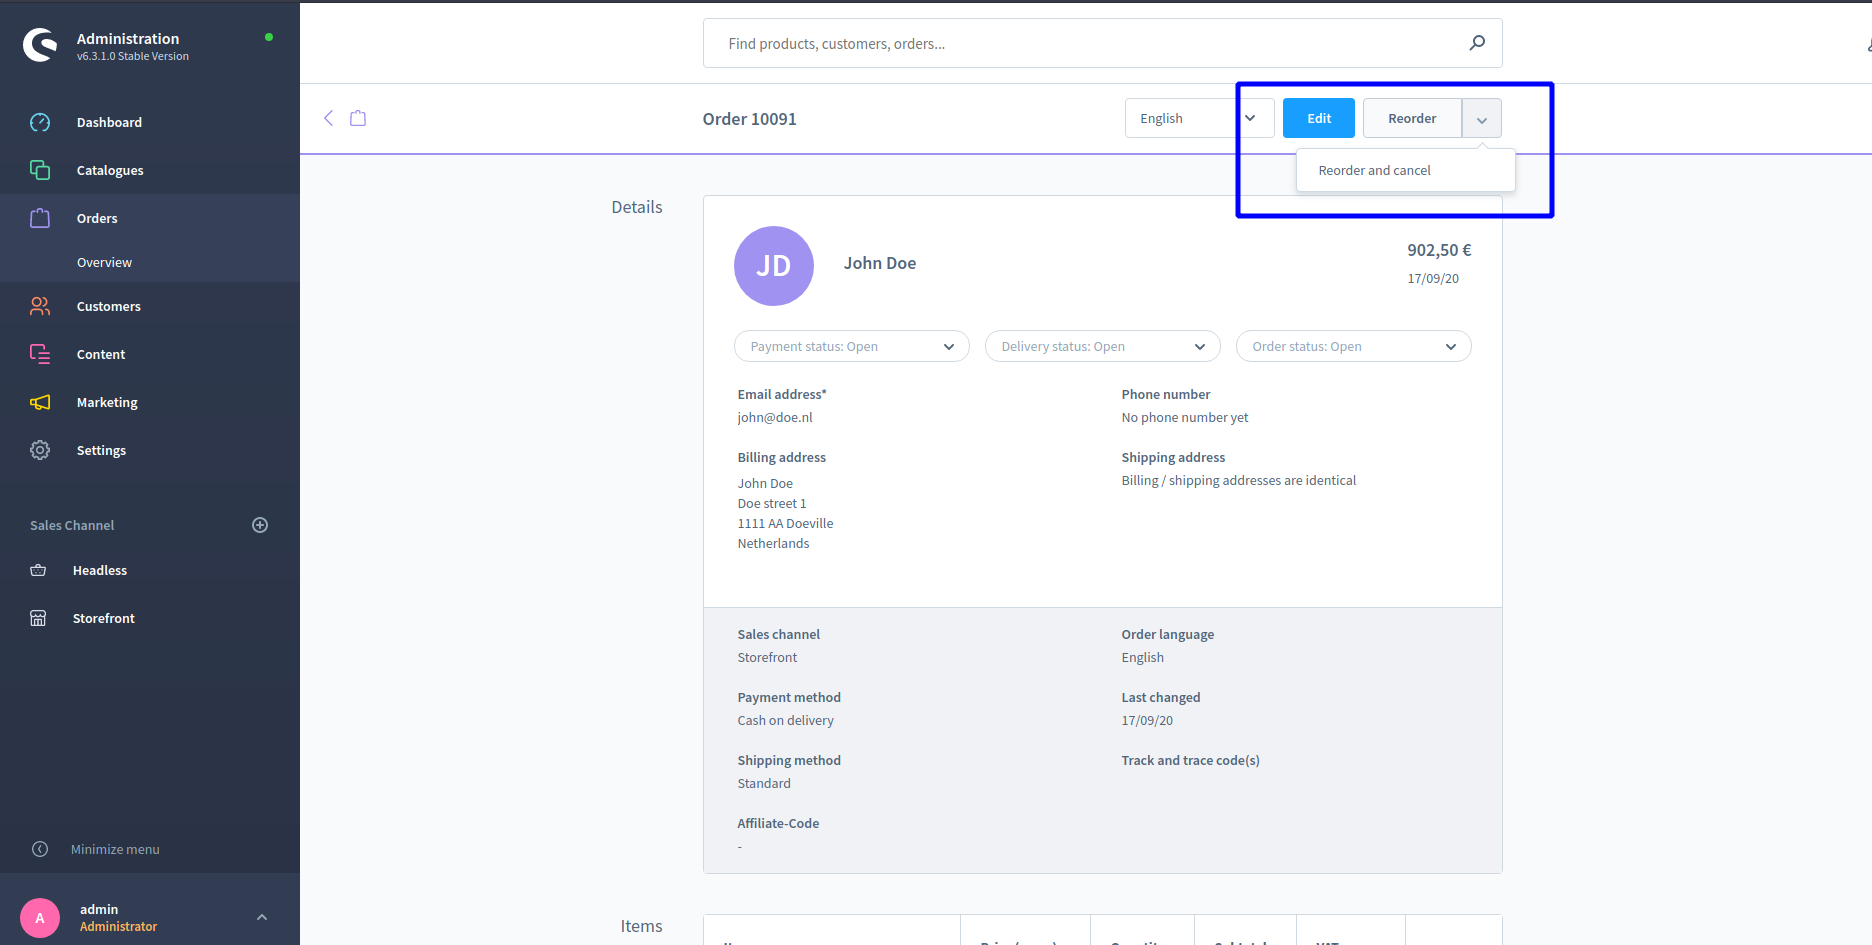Add a new sales channel plus icon
The height and width of the screenshot is (945, 1872).
[x=260, y=525]
